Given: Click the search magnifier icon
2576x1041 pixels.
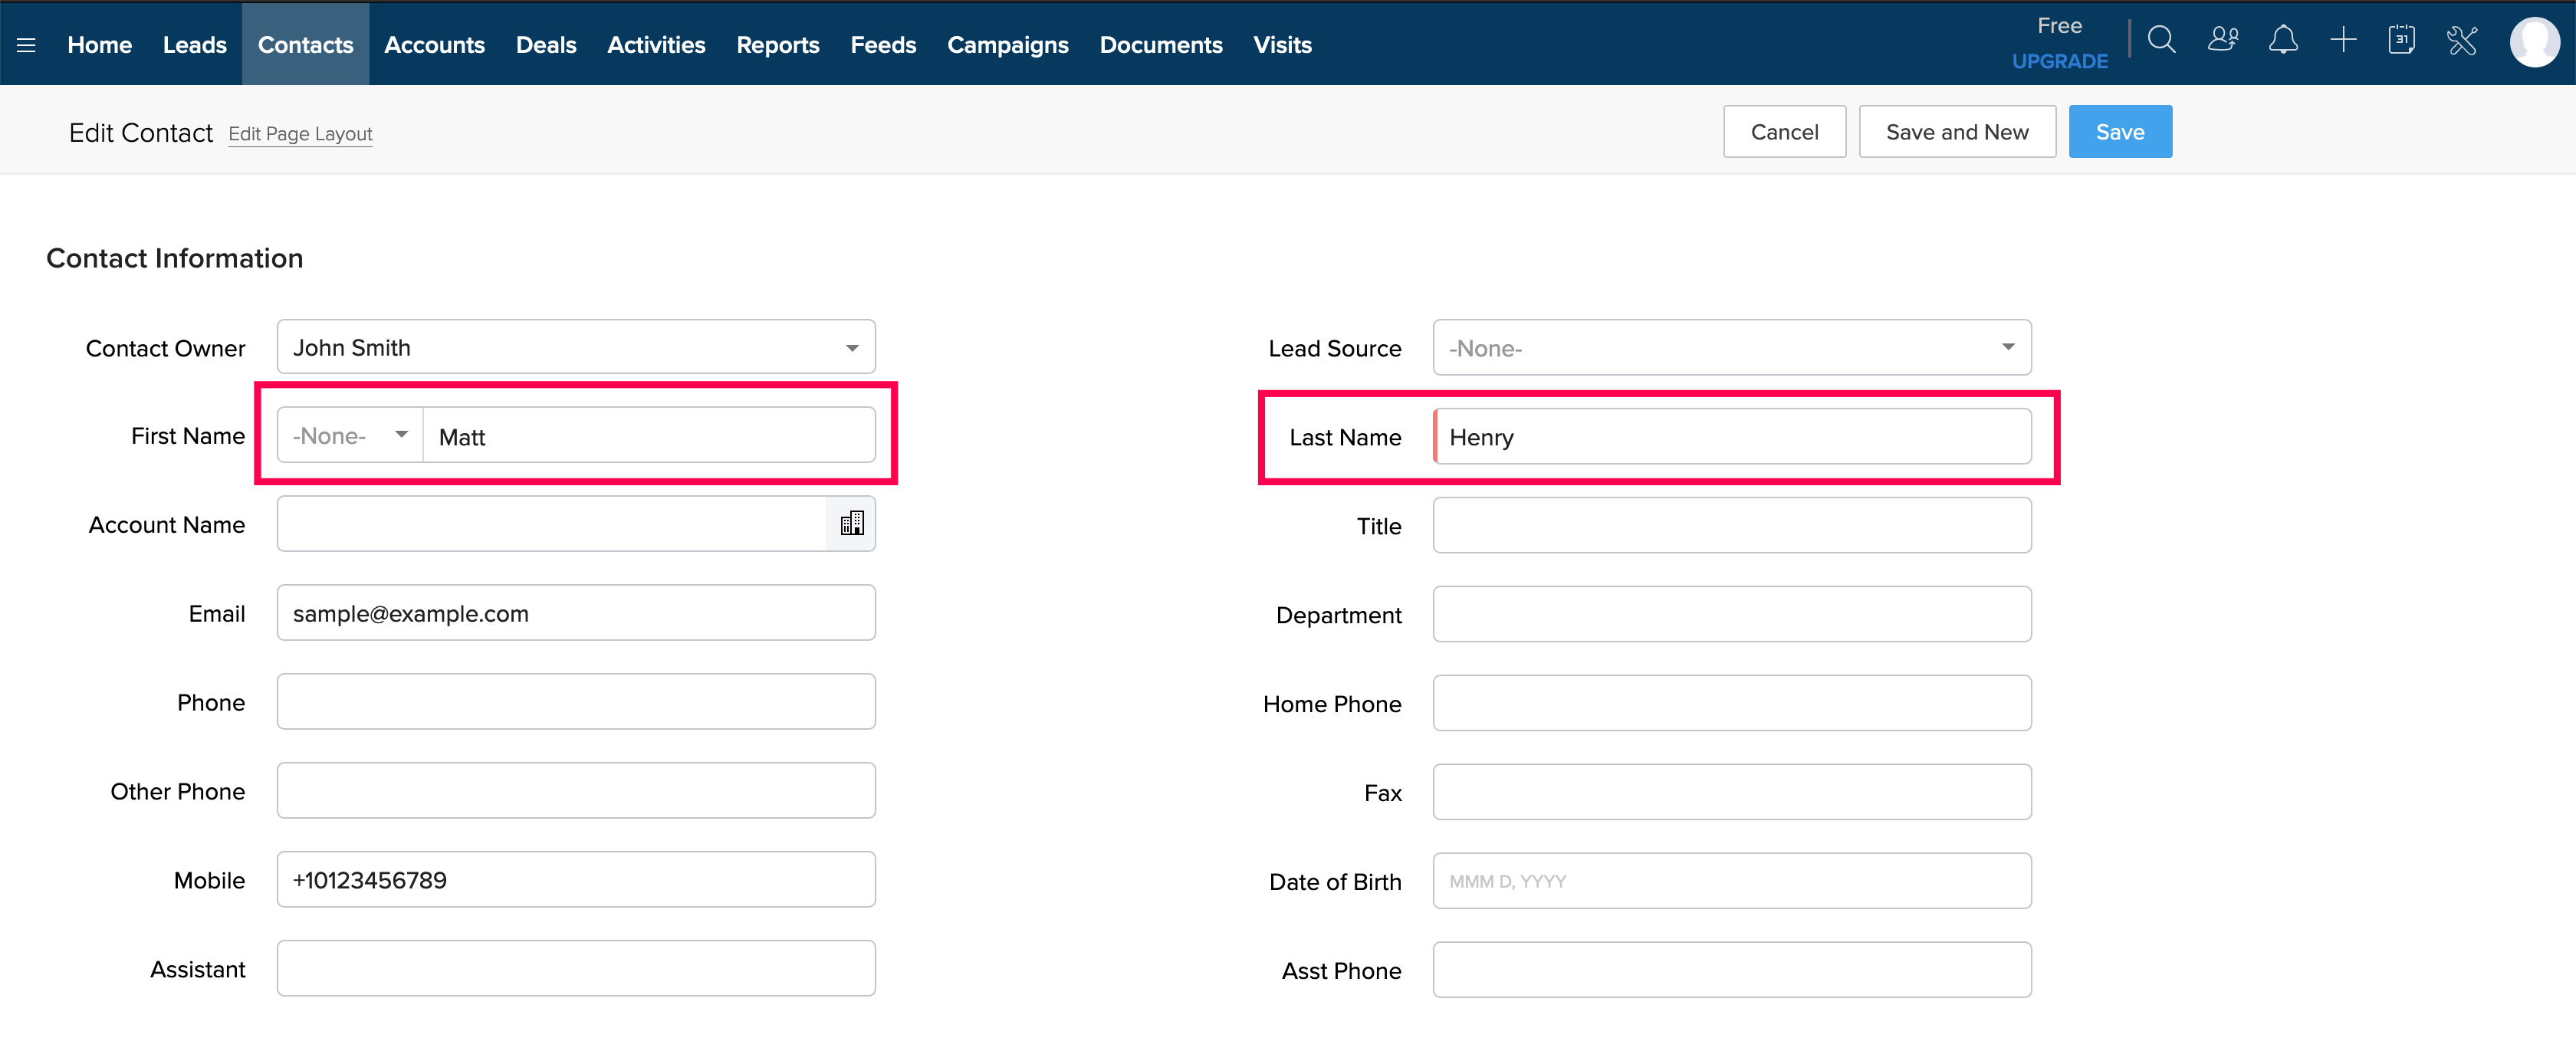Looking at the screenshot, I should [x=2161, y=41].
